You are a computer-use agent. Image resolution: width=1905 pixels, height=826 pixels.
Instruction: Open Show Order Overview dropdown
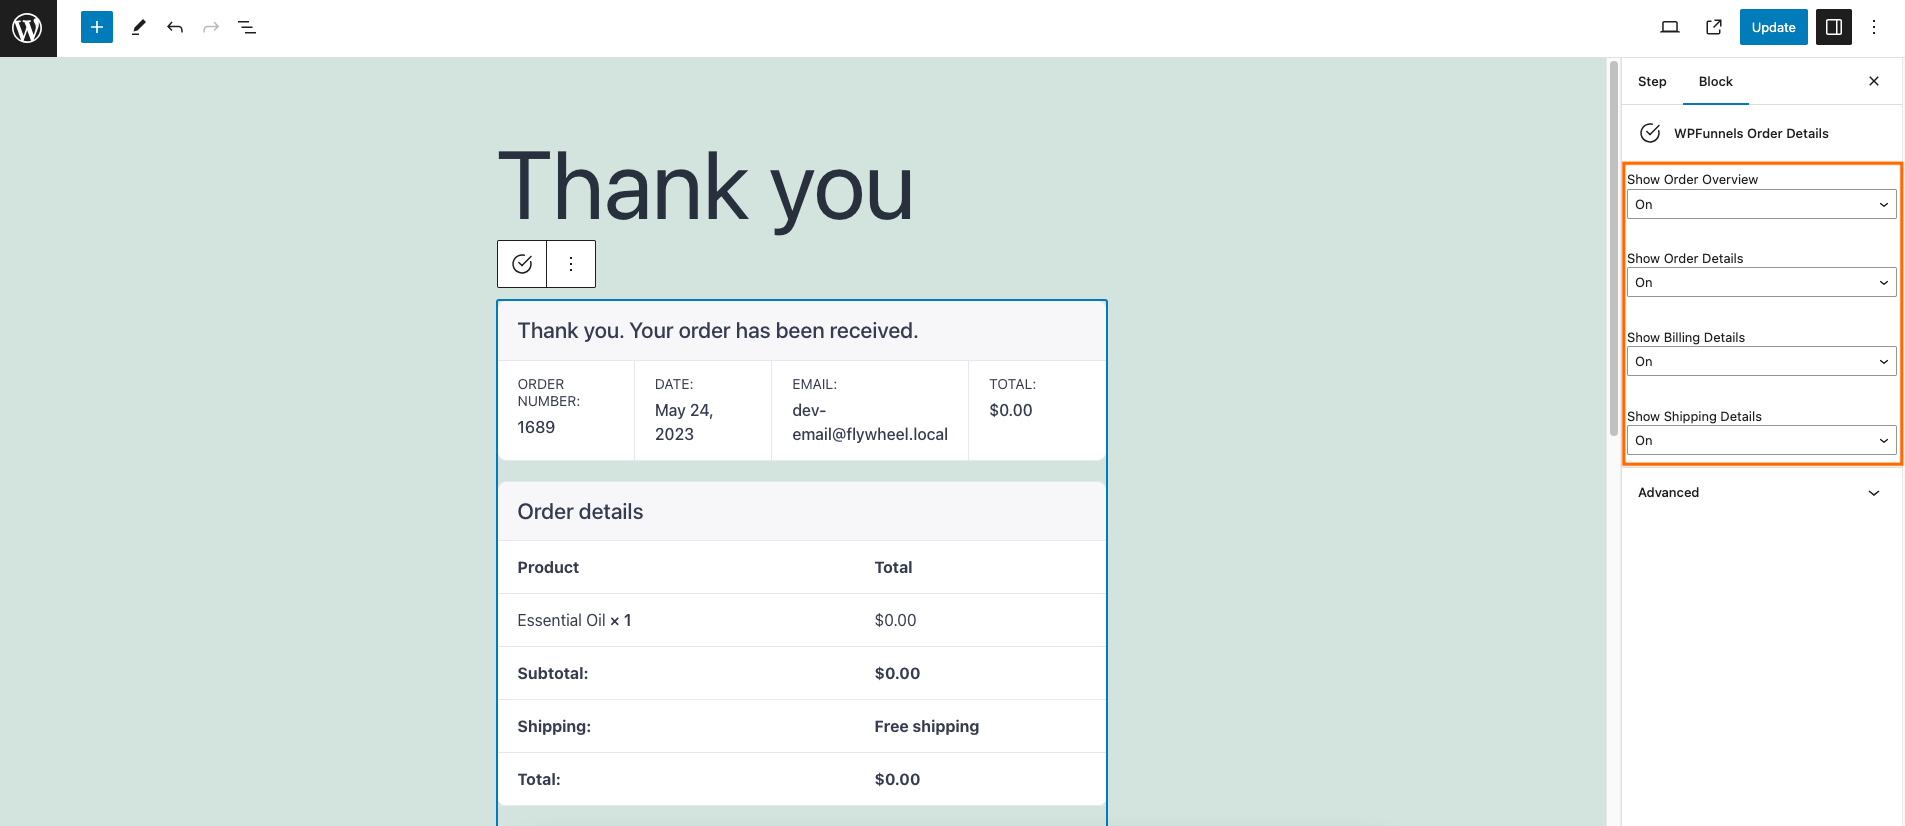point(1762,204)
